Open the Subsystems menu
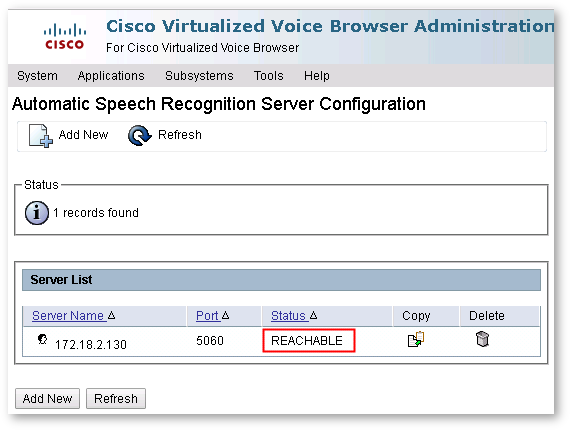 [x=199, y=76]
